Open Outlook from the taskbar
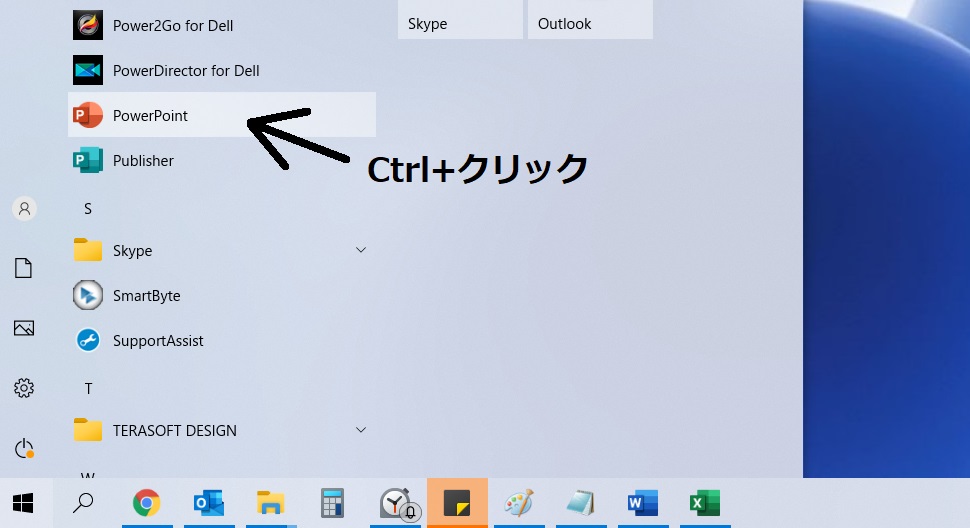 (x=209, y=503)
